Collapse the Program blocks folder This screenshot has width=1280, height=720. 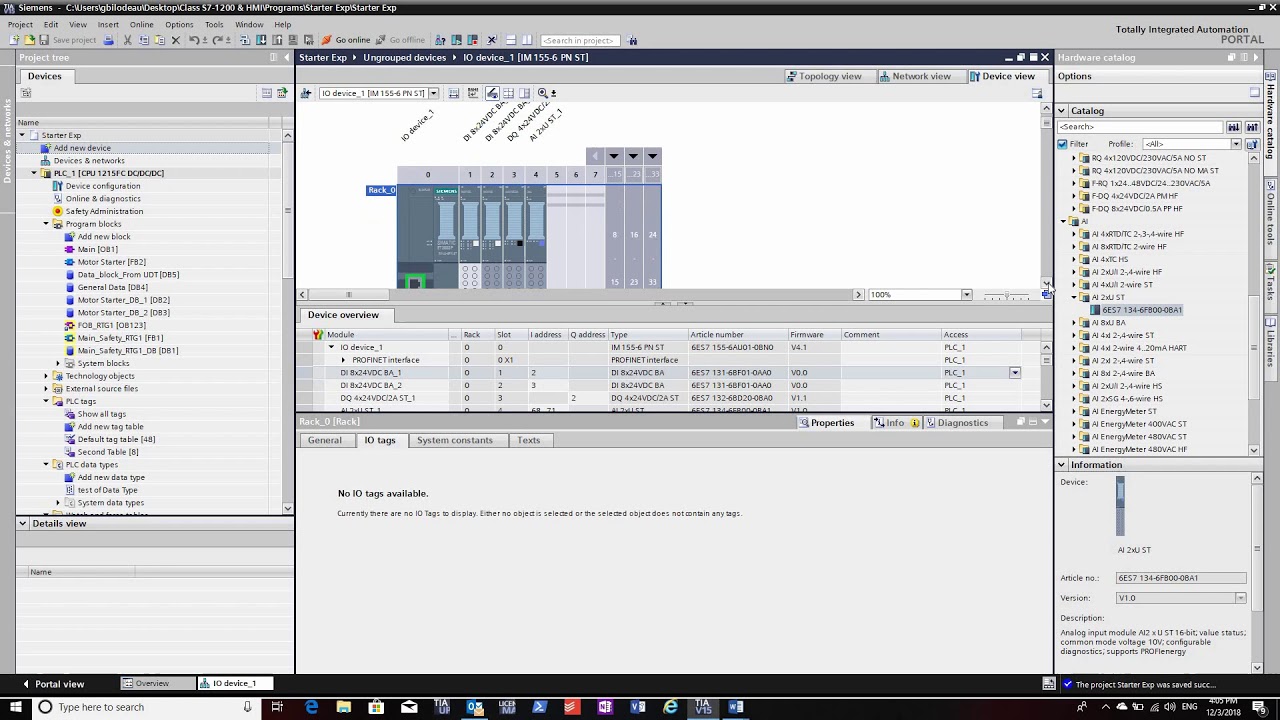(46, 224)
